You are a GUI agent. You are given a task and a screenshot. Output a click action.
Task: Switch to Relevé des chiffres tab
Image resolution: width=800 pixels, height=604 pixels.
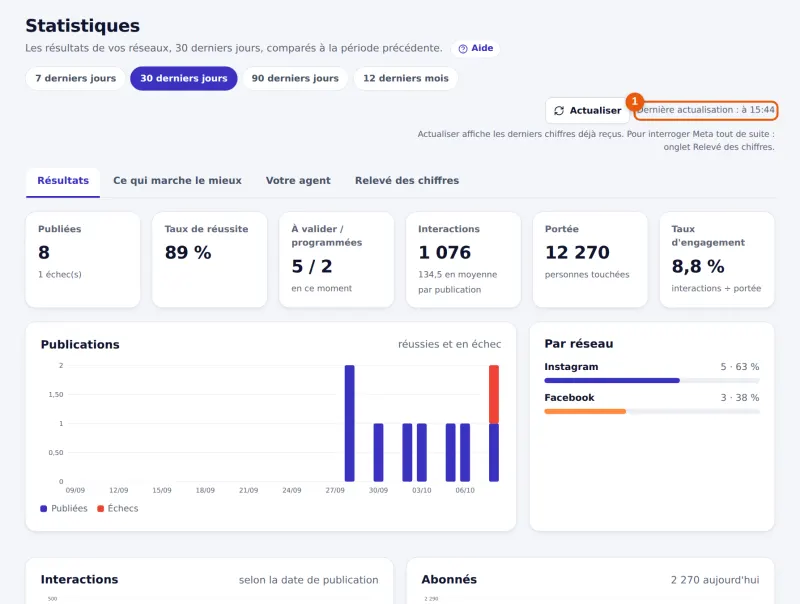407,181
